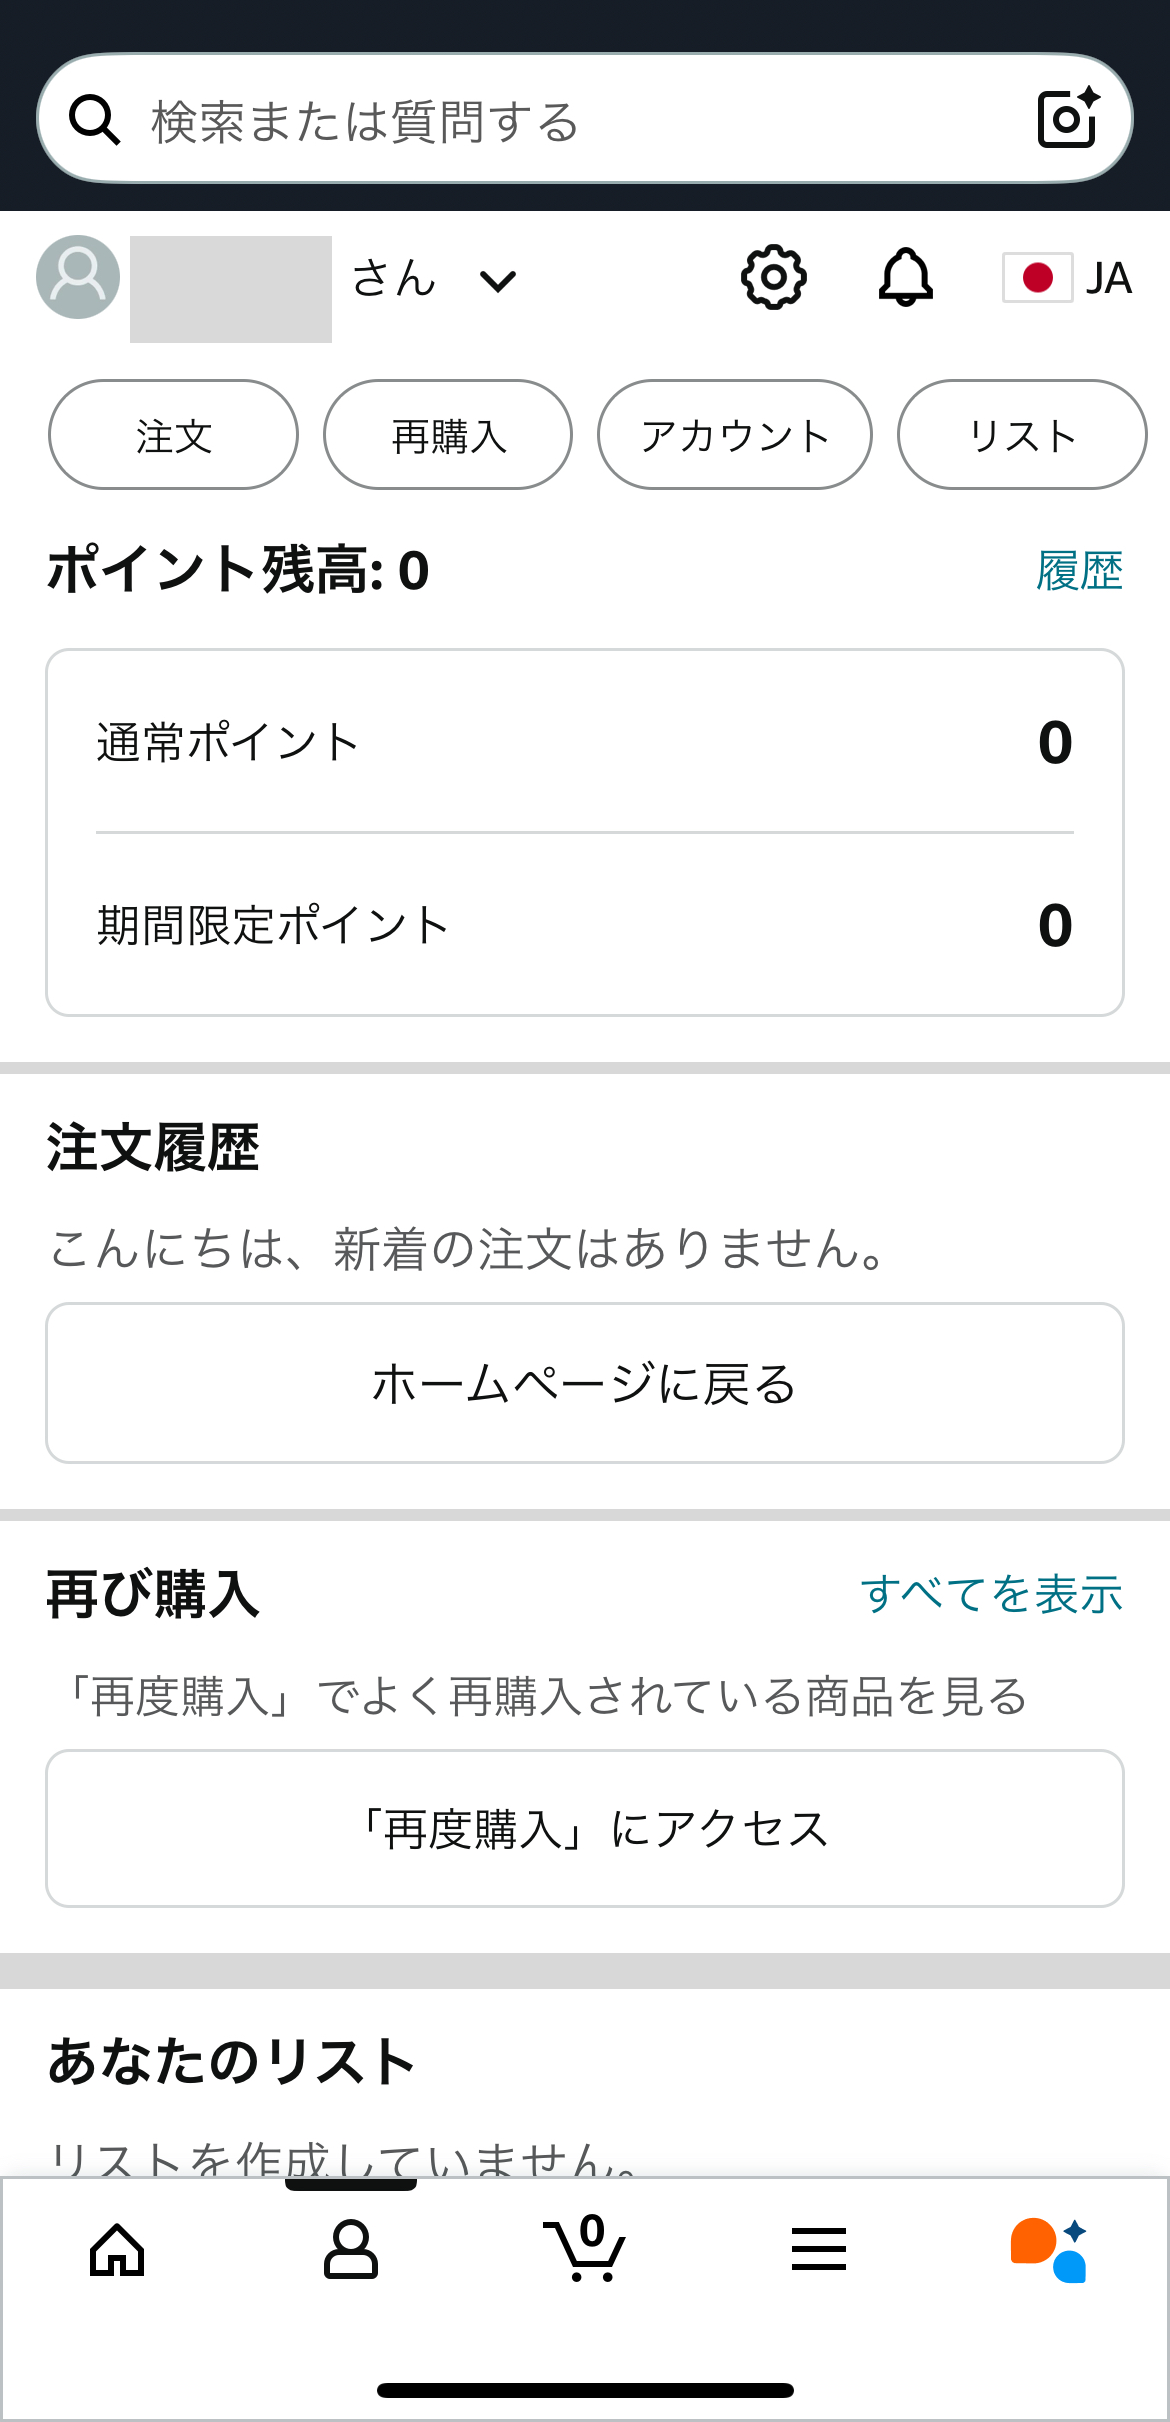Screen dimensions: 1170x2422
Task: Launch the AI assistant chat icon
Action: tap(1048, 2250)
